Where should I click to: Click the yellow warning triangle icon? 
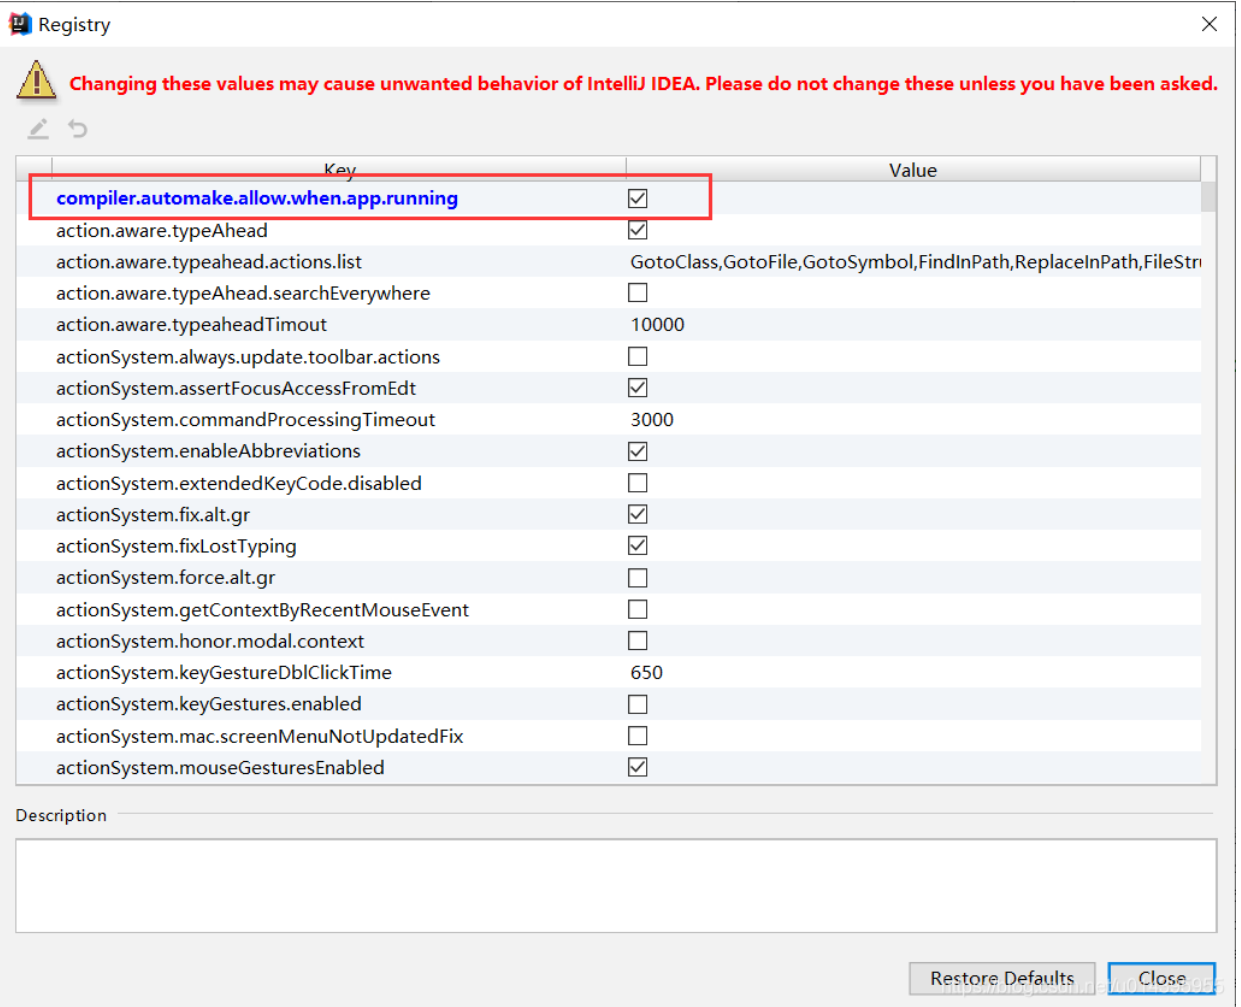point(36,80)
